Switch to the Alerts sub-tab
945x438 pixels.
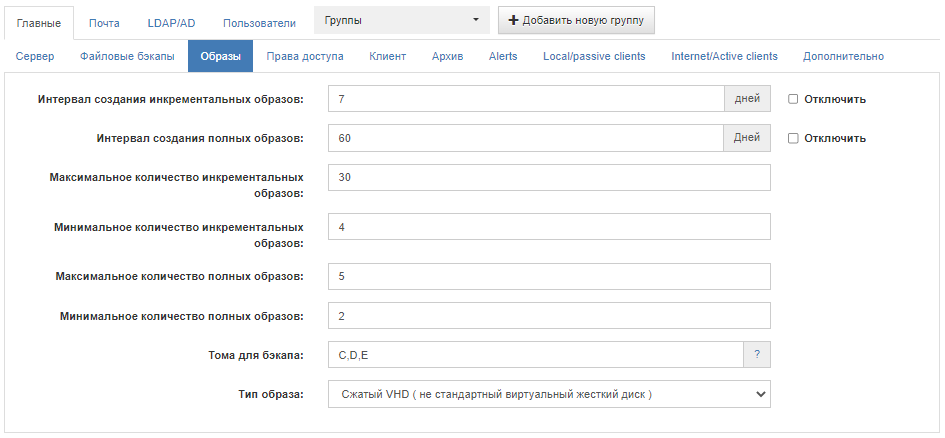pos(503,56)
